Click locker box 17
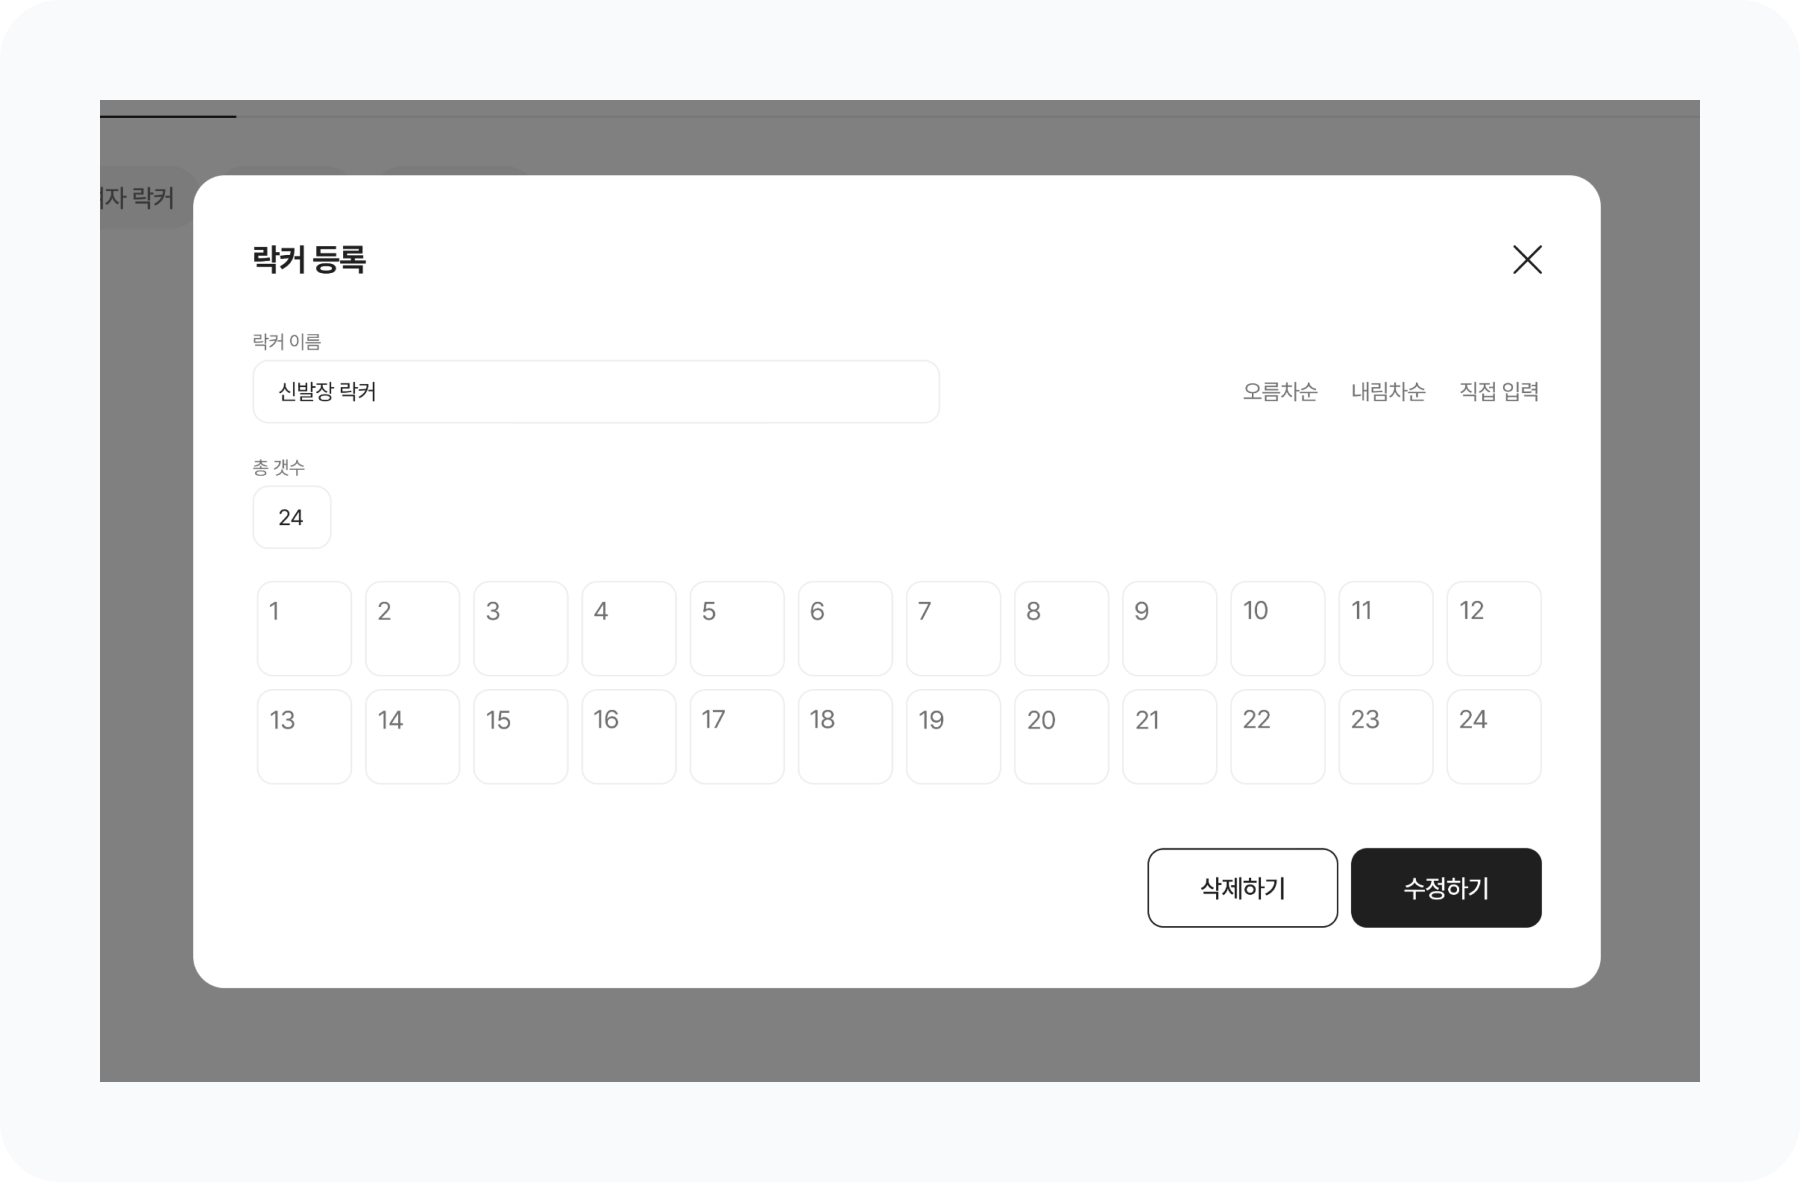 point(737,737)
